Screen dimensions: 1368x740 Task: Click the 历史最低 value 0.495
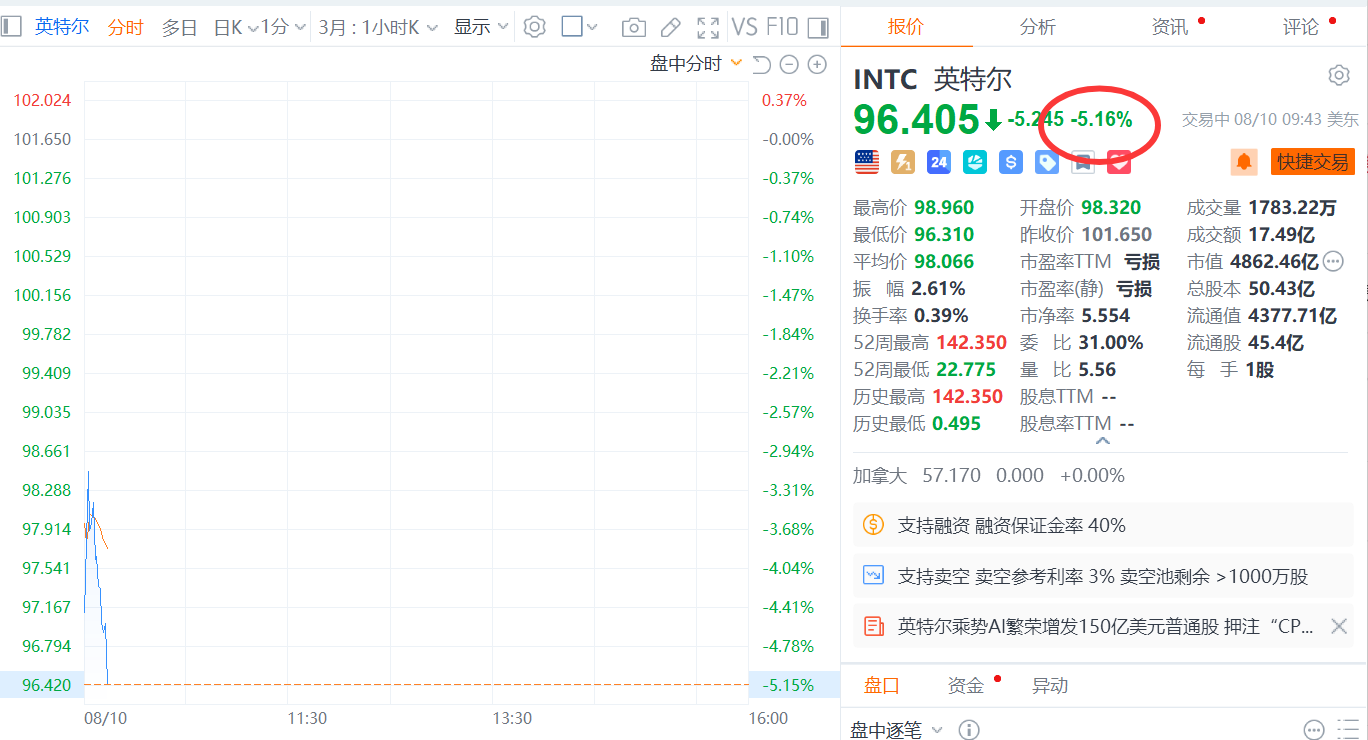[956, 423]
